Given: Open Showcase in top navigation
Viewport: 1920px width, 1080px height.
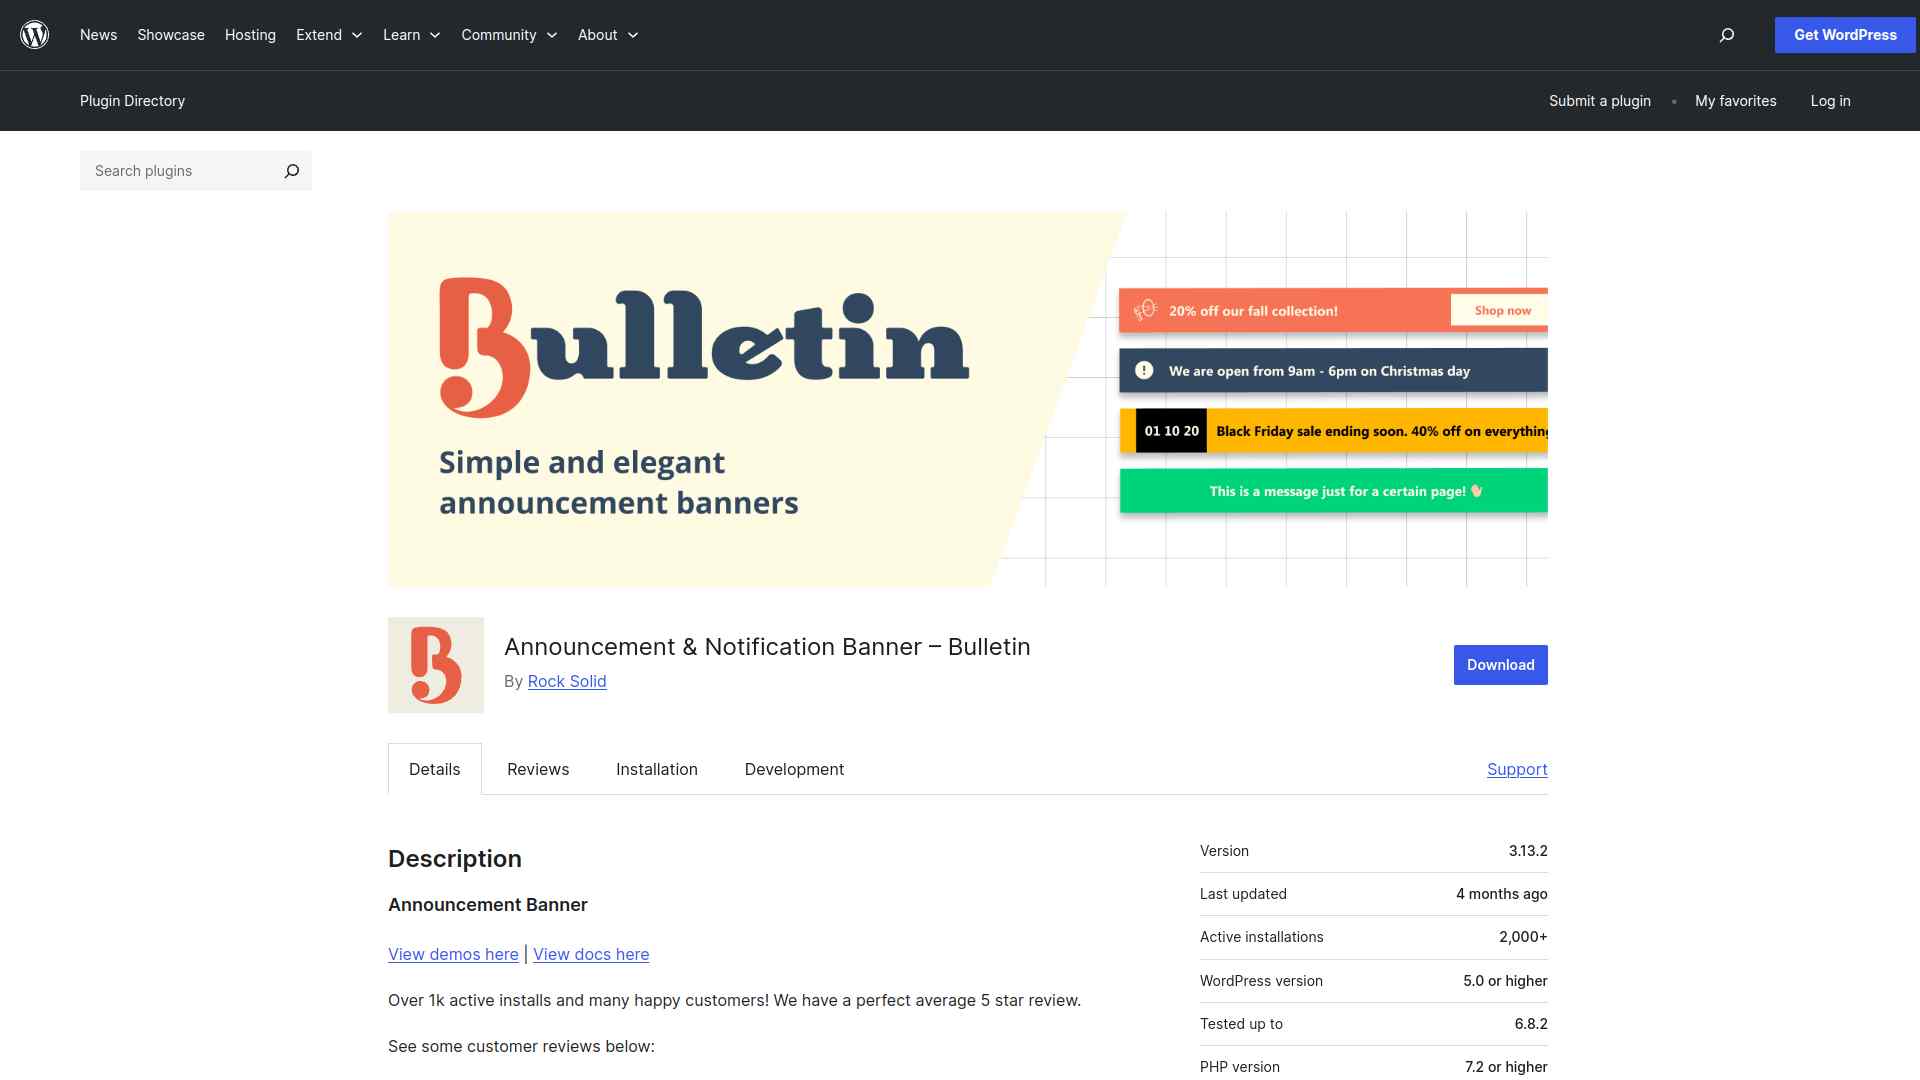Looking at the screenshot, I should click(171, 35).
